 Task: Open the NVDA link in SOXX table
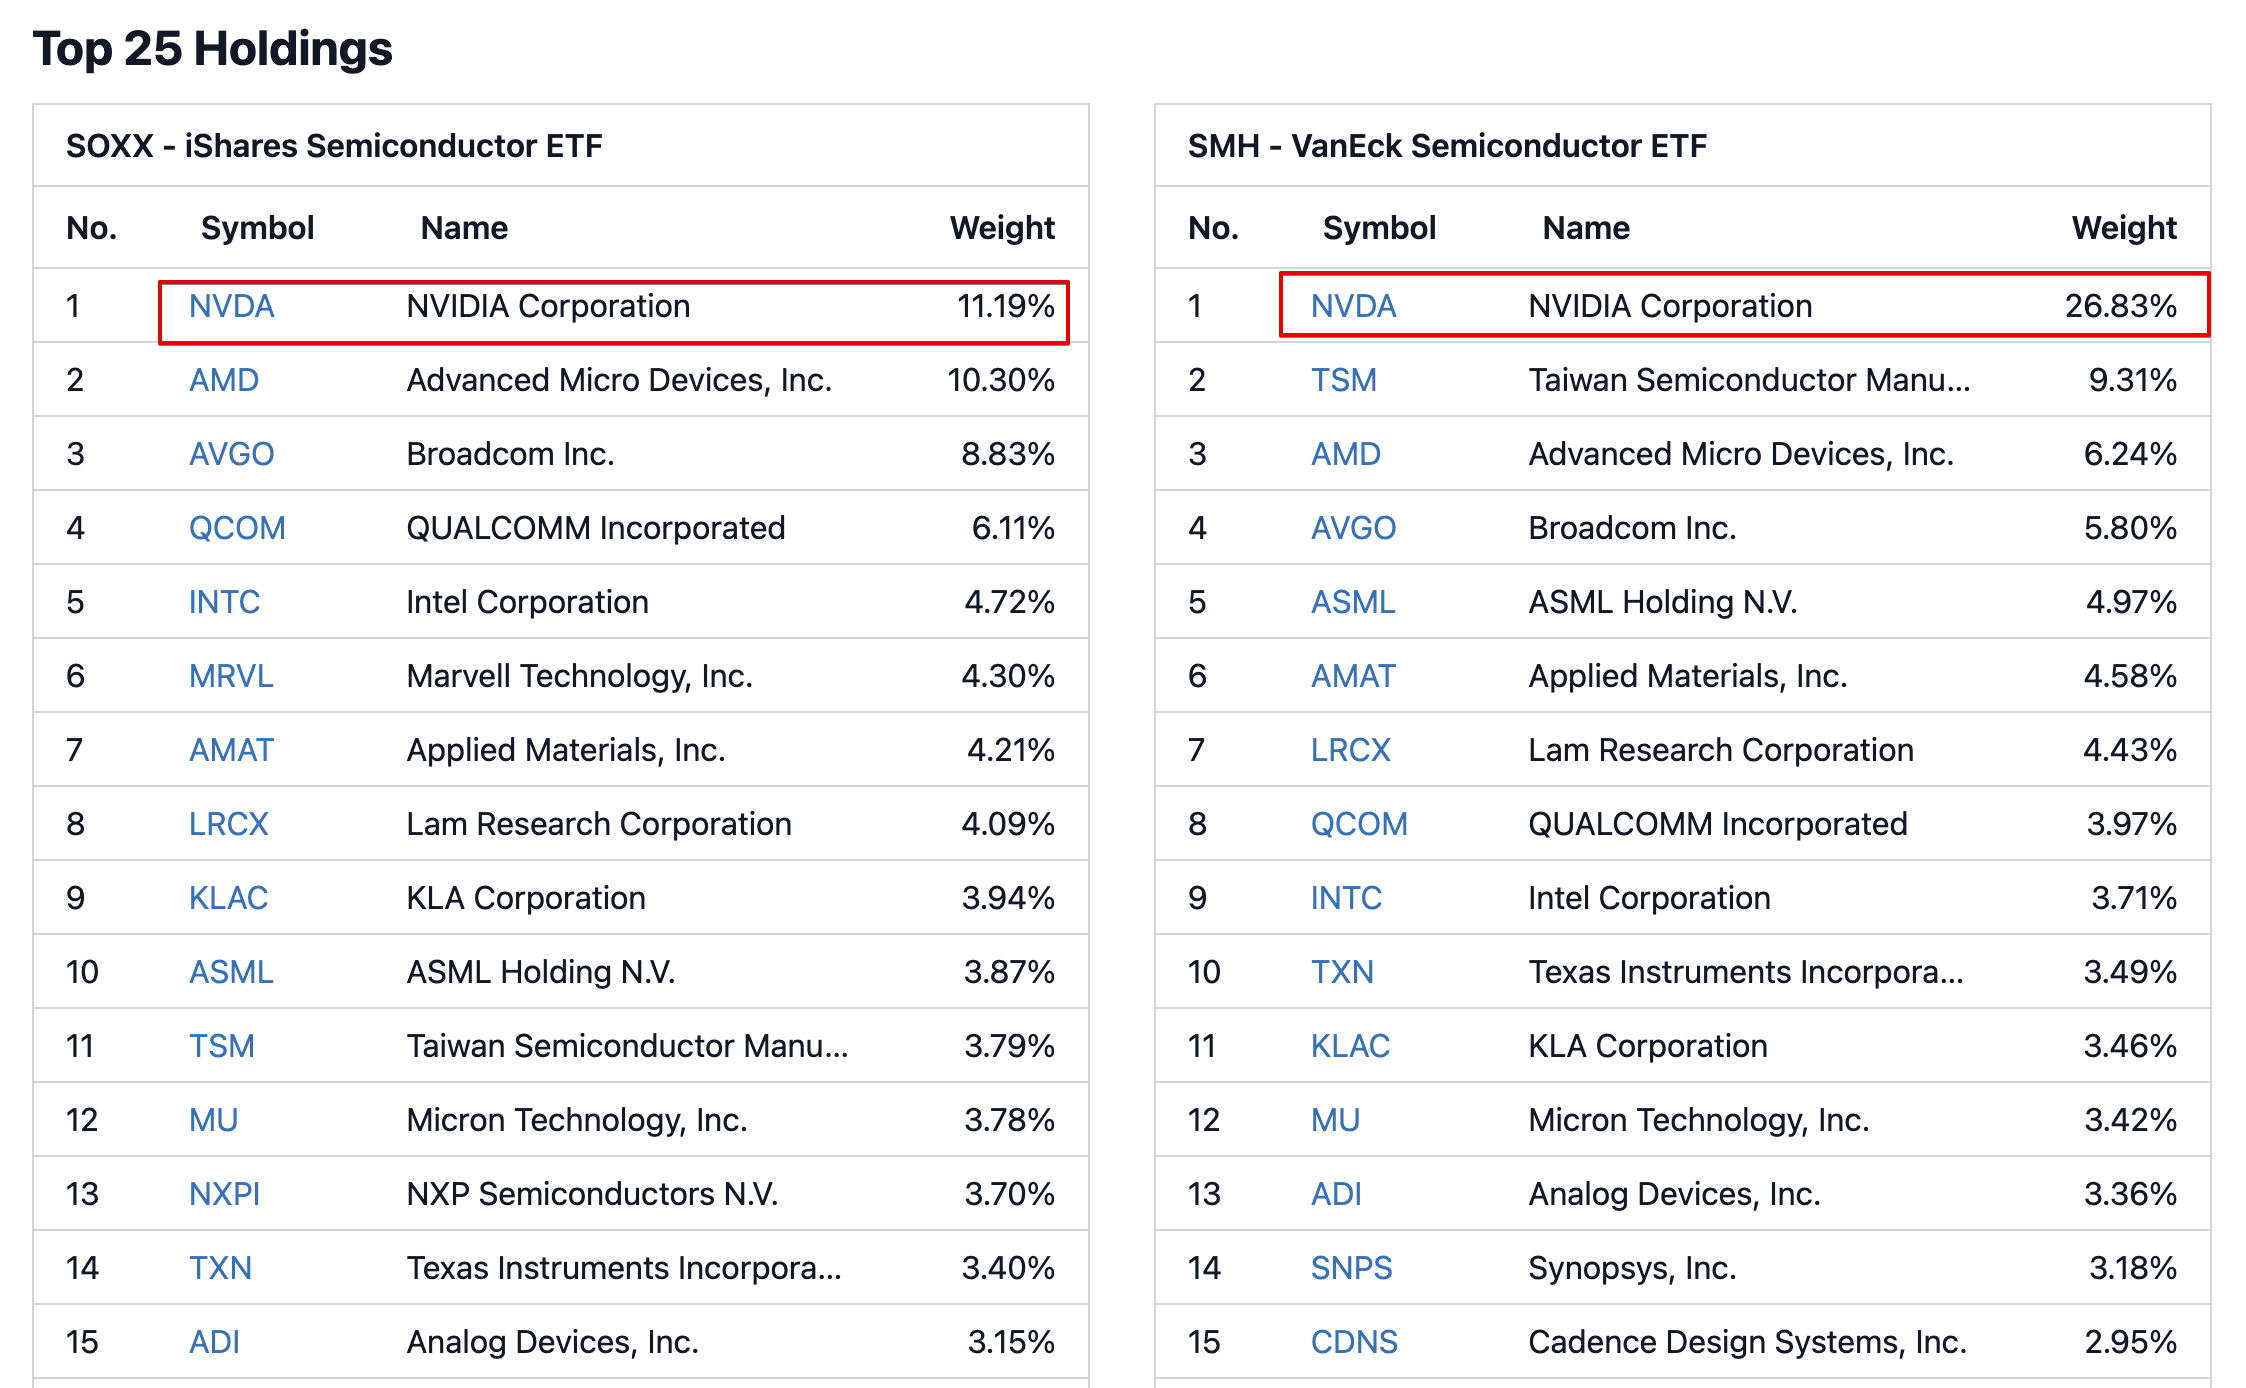231,306
